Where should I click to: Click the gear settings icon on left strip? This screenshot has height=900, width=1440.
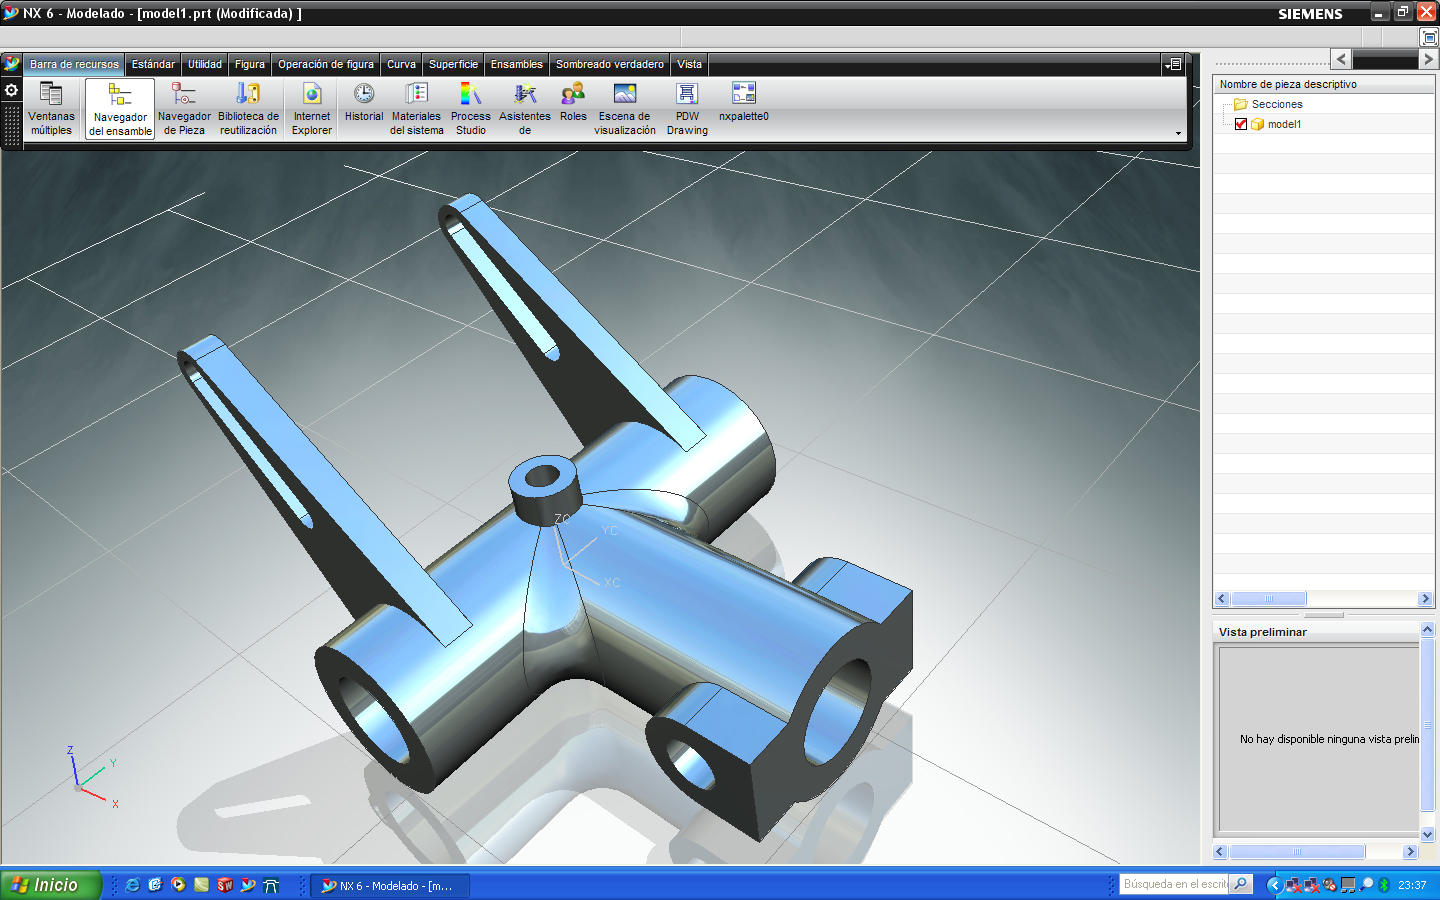click(x=12, y=90)
